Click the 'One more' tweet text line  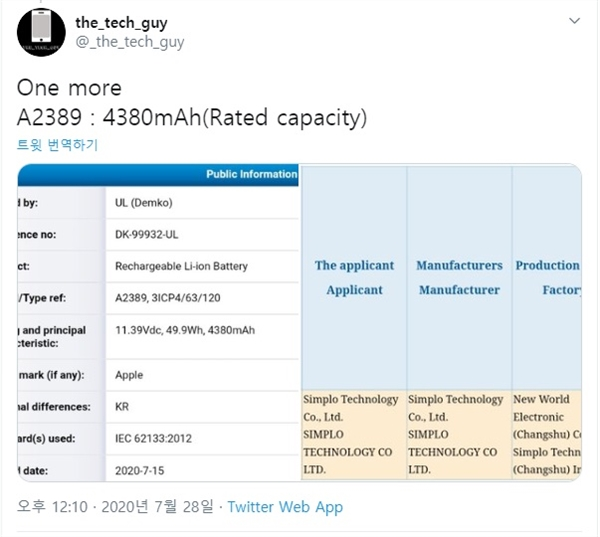69,87
